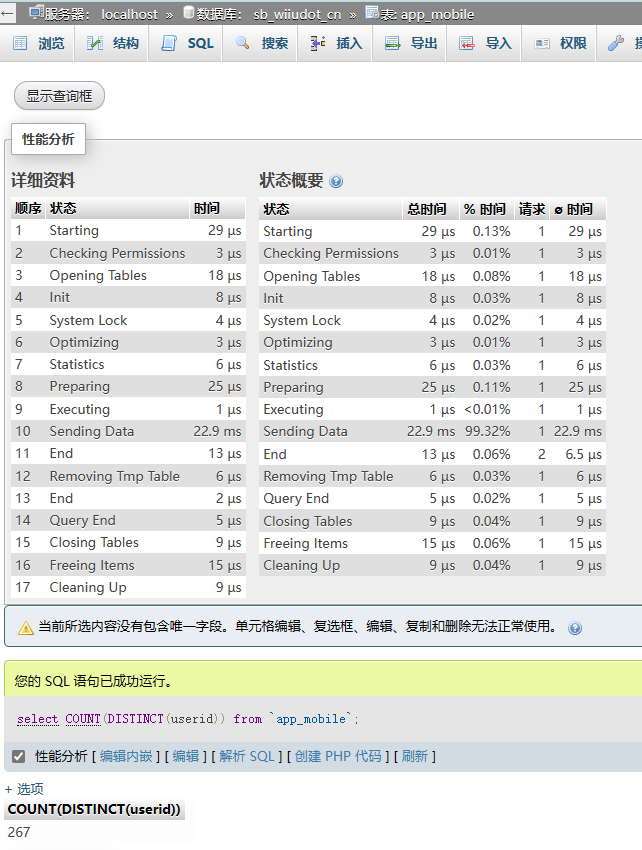642x850 pixels.
Task: Click the help icon beside 状态概要
Action: [x=336, y=182]
